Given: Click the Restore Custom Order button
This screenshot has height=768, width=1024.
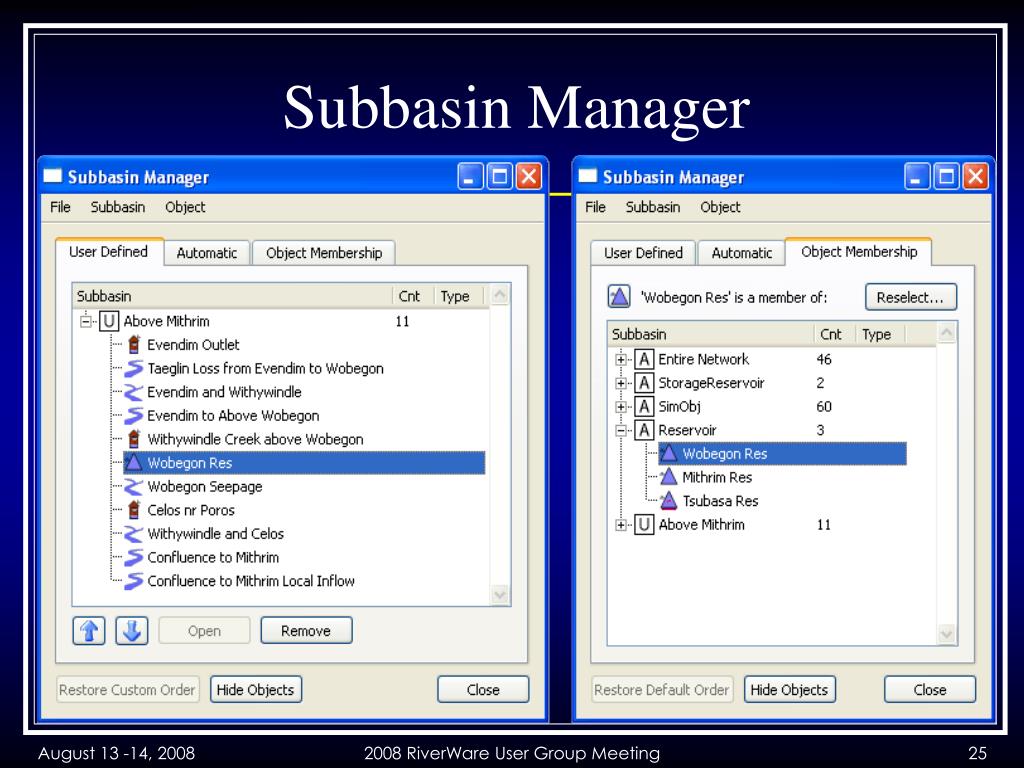Looking at the screenshot, I should click(127, 690).
